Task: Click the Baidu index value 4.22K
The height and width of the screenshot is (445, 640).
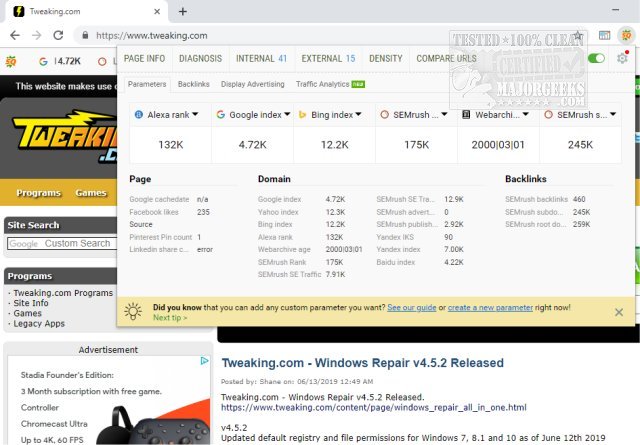Action: point(454,262)
